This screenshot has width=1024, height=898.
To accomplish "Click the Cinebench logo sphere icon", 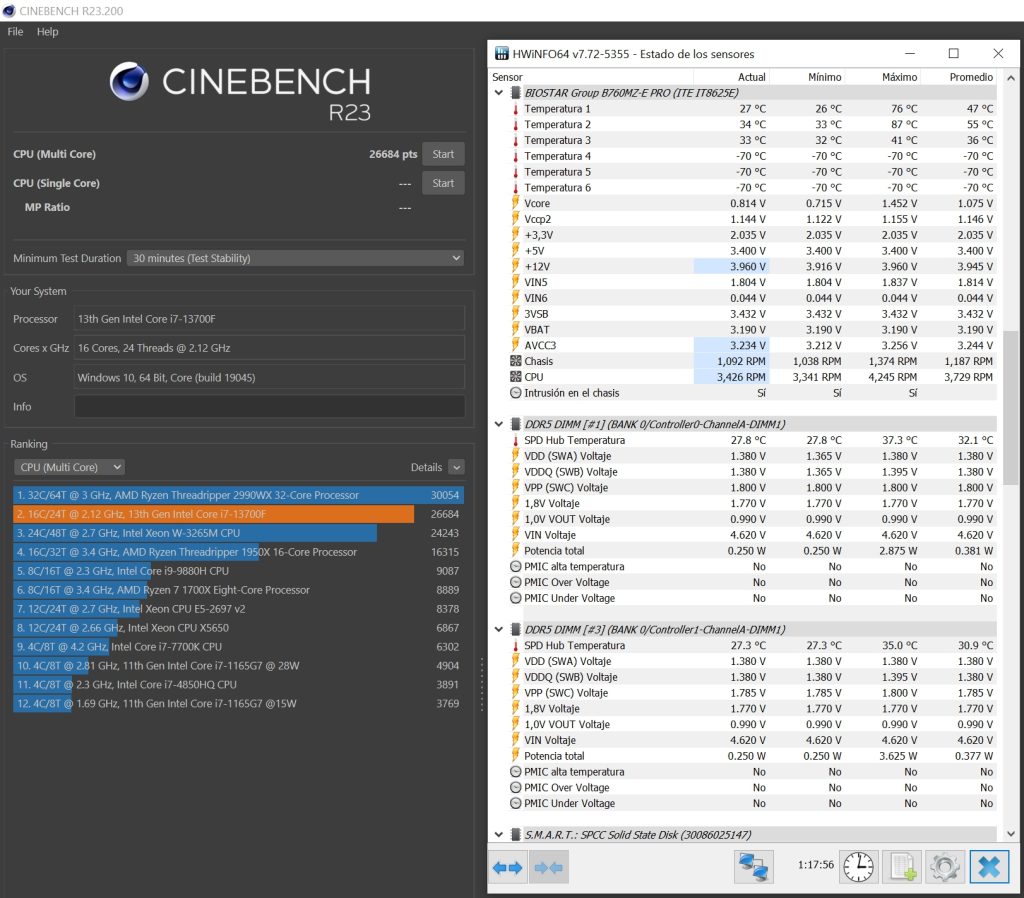I will tap(129, 81).
